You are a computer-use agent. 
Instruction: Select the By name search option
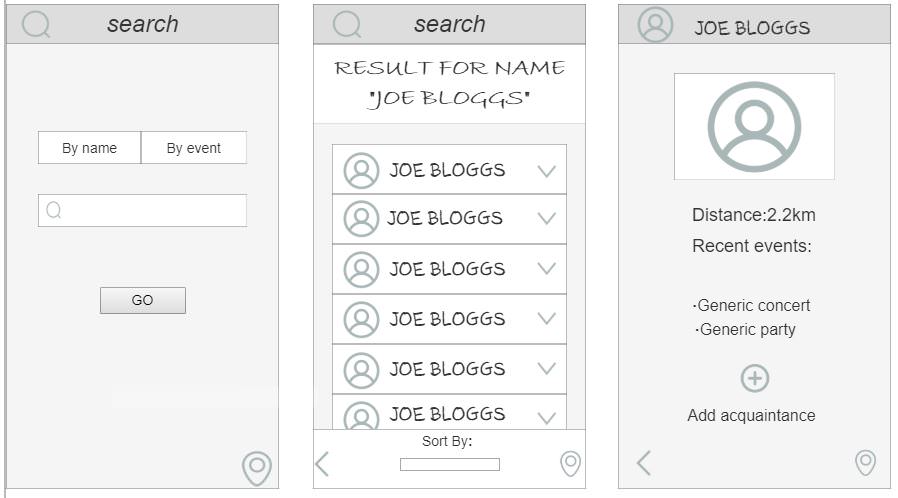pos(89,148)
